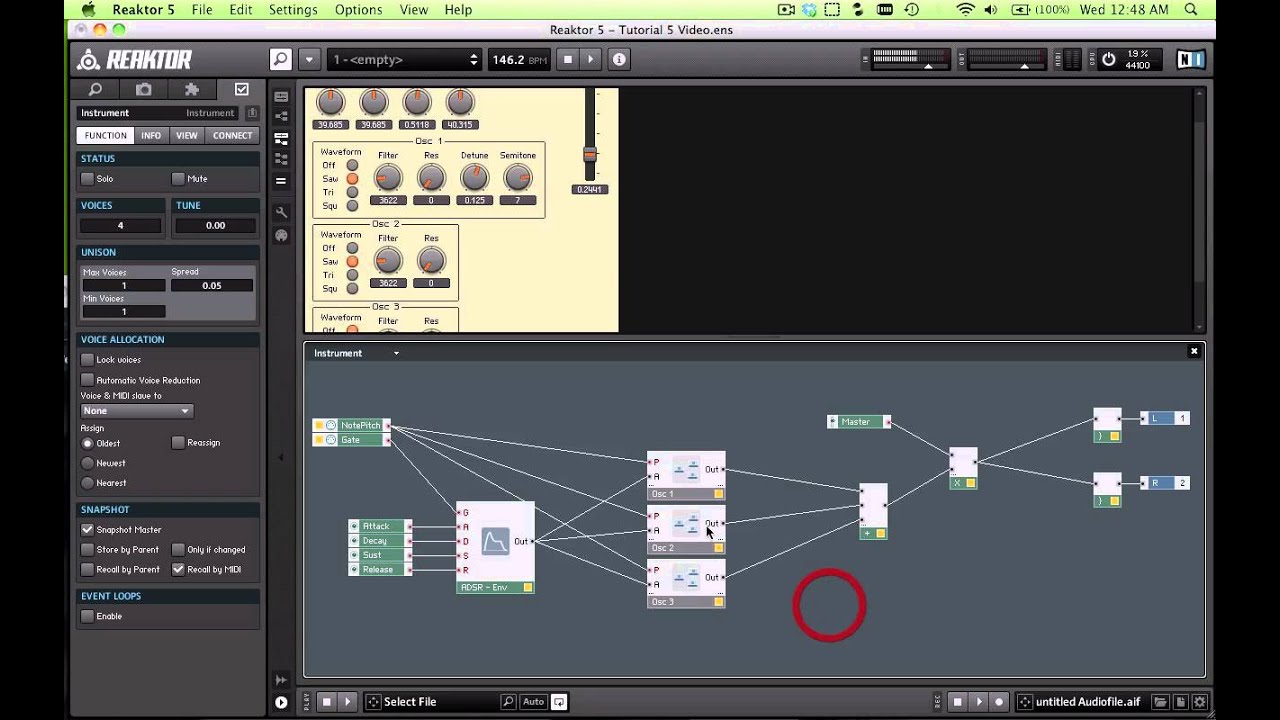Switch to the CONNECT tab
This screenshot has width=1280, height=720.
point(232,135)
